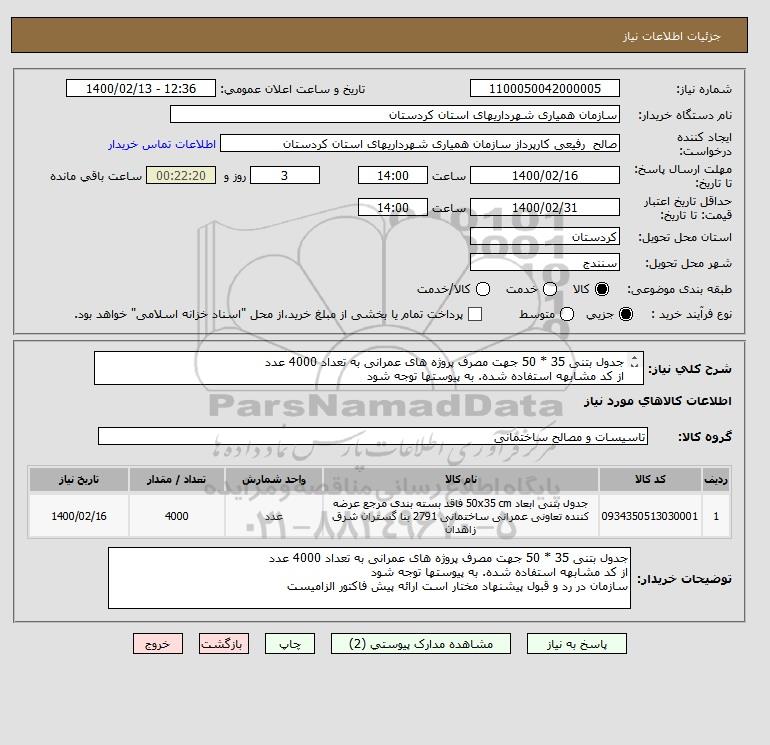Image resolution: width=770 pixels, height=745 pixels.
Task: Select the متوسط purchase type radio
Action: pos(567,314)
